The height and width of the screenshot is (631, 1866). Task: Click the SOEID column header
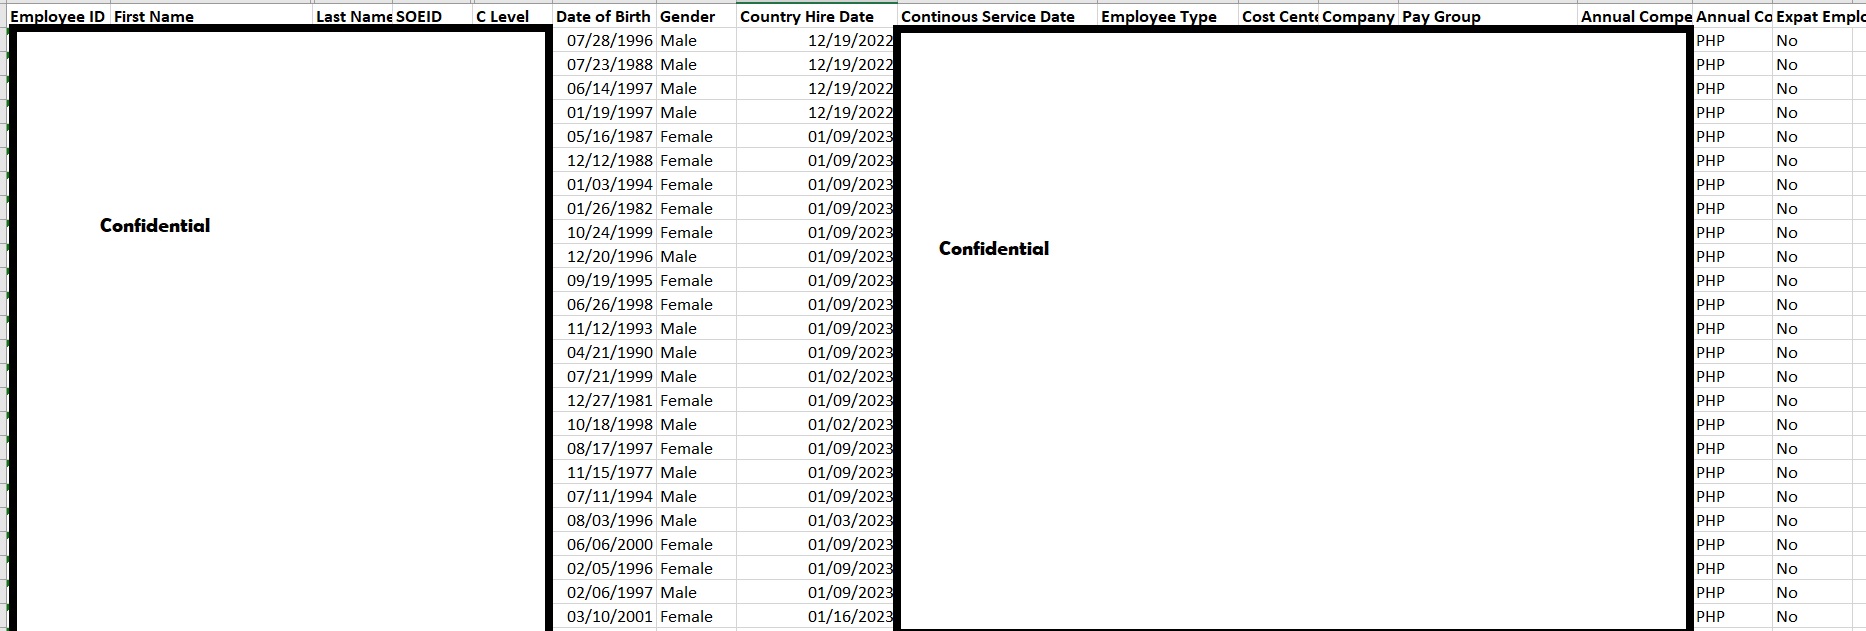pyautogui.click(x=419, y=16)
